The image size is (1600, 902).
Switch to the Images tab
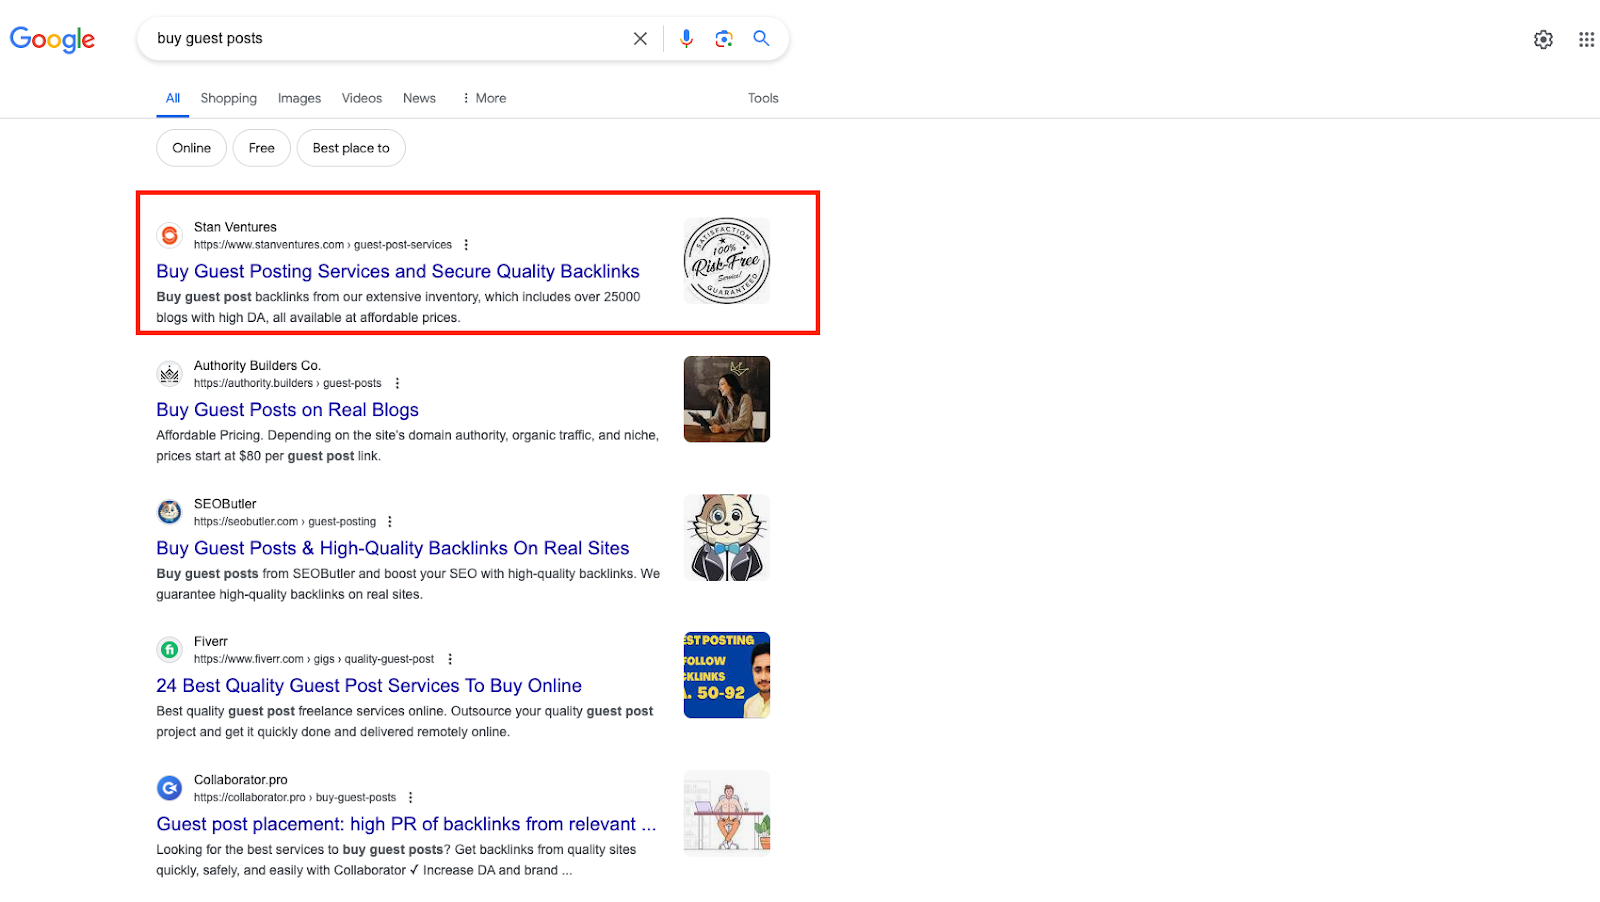tap(299, 98)
